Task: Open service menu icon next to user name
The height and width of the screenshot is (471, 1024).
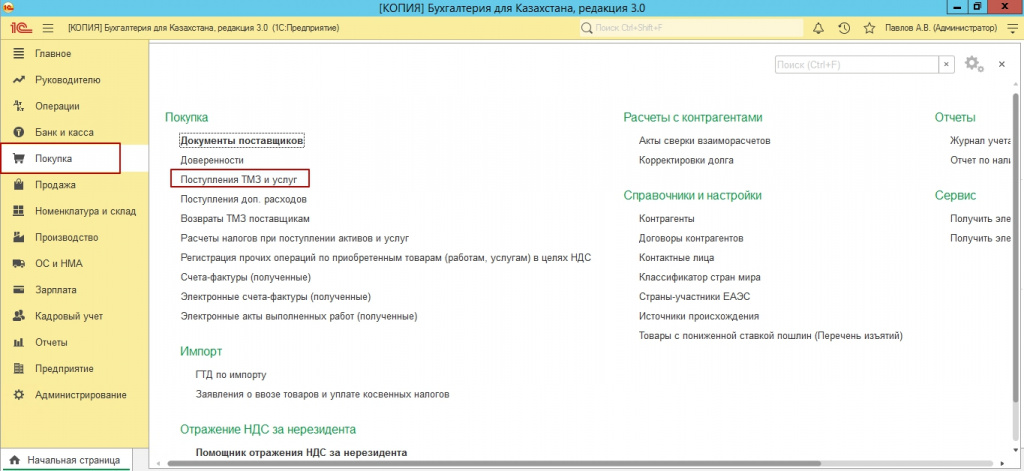Action: tap(1012, 28)
